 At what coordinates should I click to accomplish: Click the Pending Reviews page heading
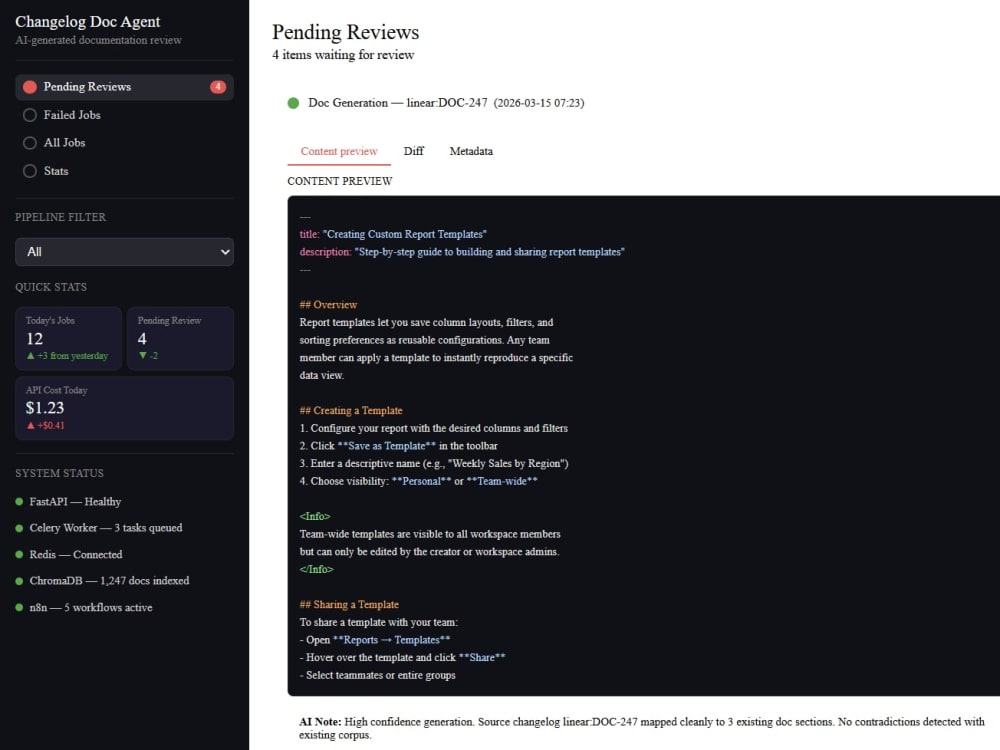[x=346, y=32]
